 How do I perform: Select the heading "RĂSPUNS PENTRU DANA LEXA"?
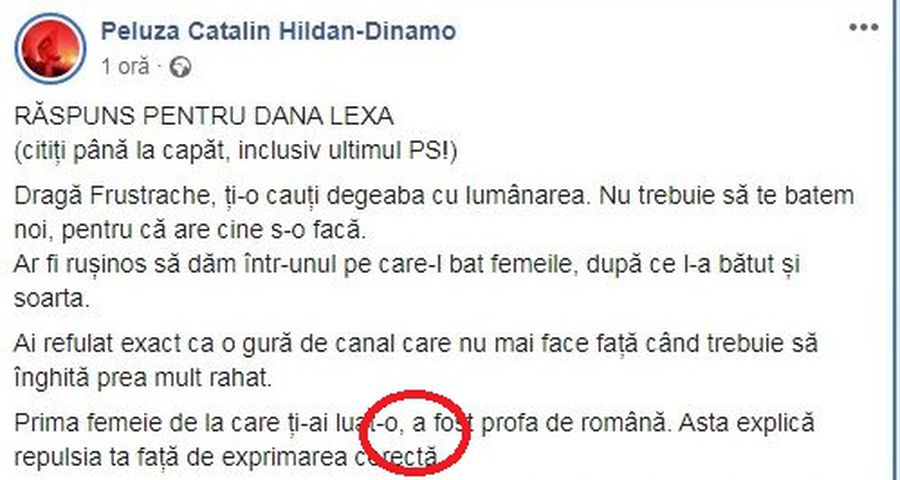click(204, 117)
